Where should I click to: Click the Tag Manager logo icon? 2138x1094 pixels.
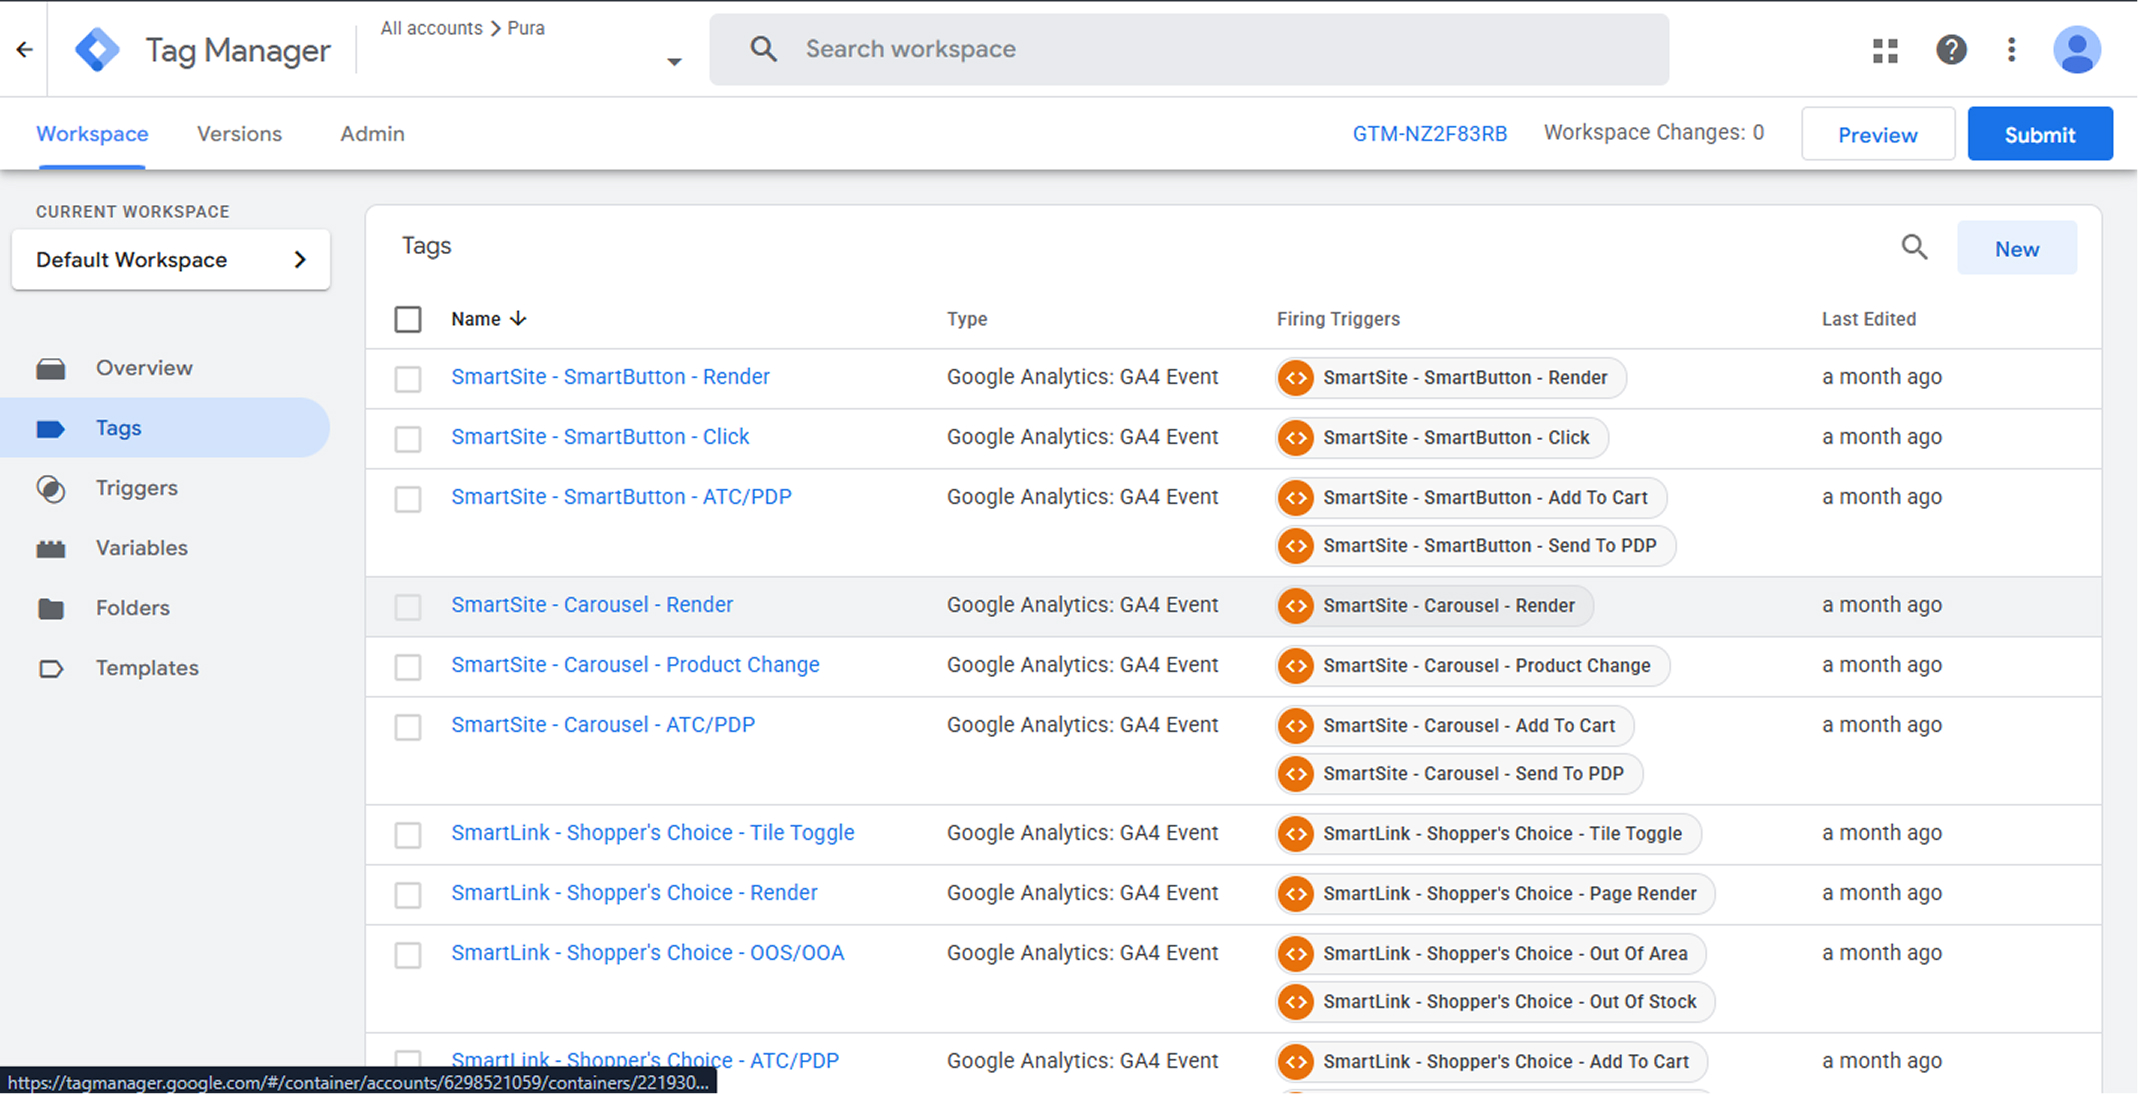pos(97,49)
